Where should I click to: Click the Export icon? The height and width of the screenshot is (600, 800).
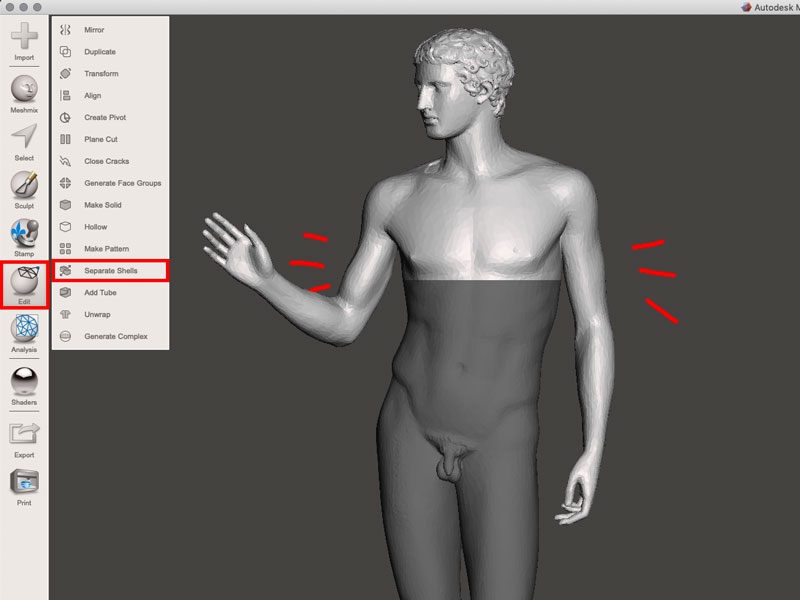coord(24,436)
